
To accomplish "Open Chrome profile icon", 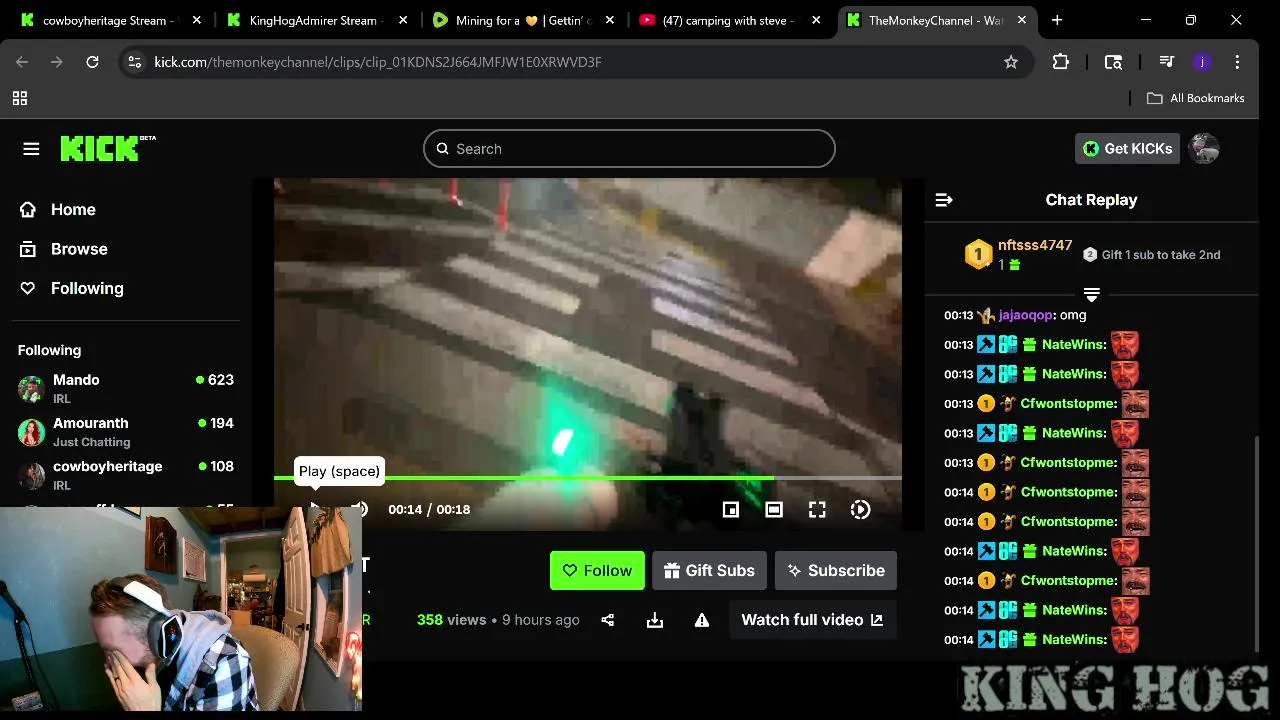I will 1202,62.
